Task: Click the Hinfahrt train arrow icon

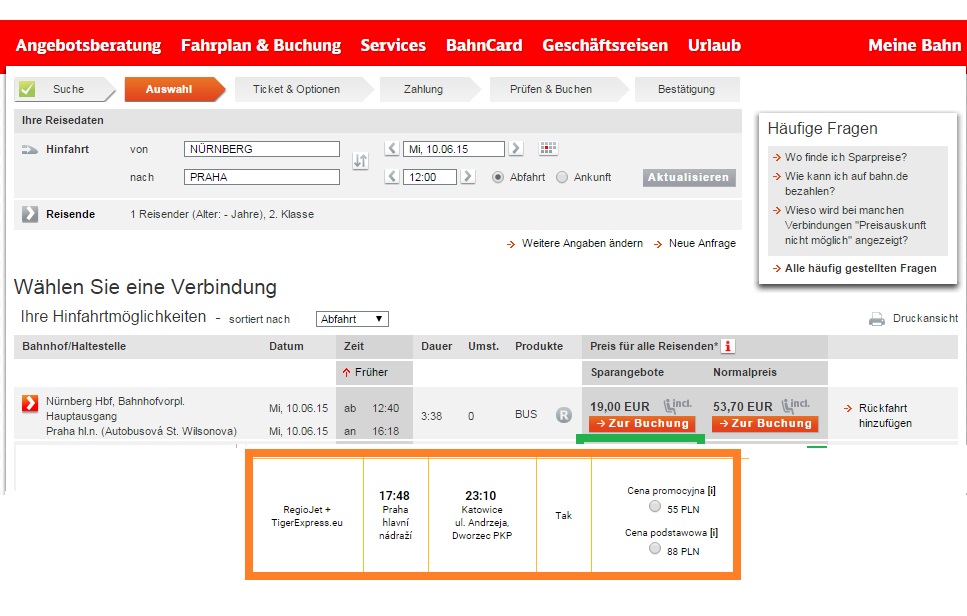Action: pos(30,149)
